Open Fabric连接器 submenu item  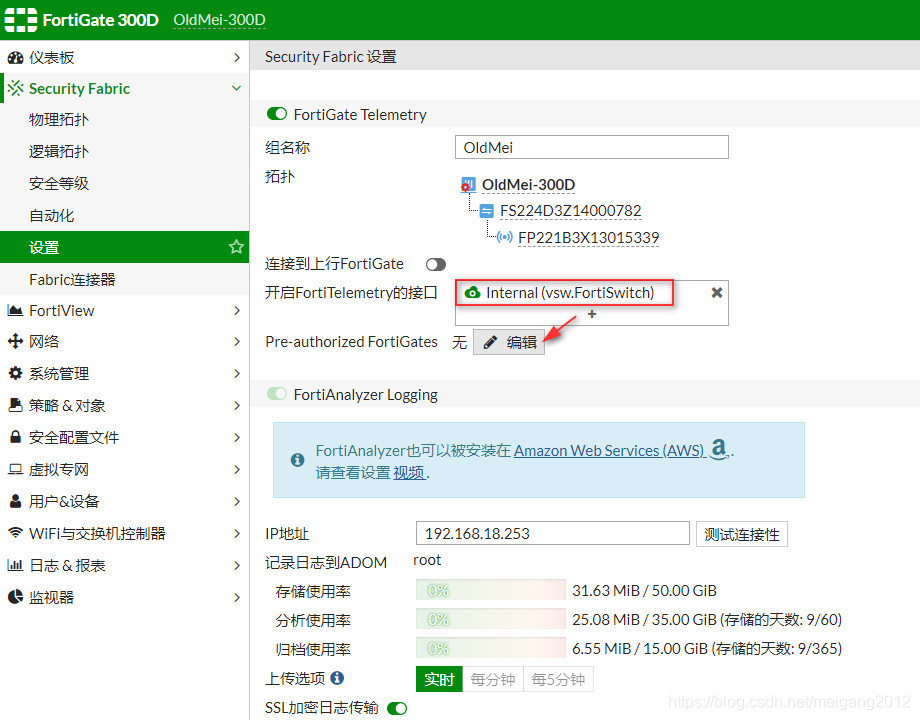coord(124,279)
